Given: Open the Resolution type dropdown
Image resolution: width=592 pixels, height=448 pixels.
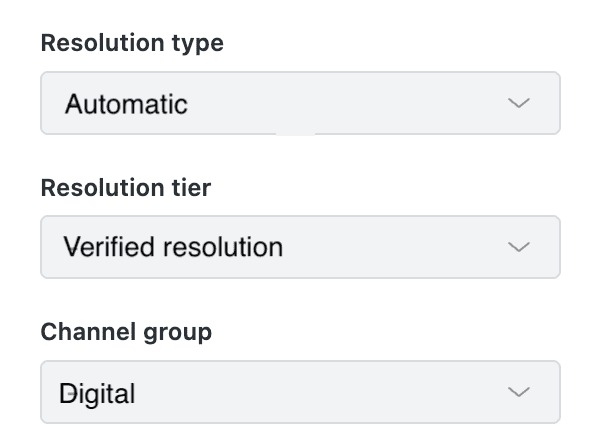Looking at the screenshot, I should (x=300, y=103).
